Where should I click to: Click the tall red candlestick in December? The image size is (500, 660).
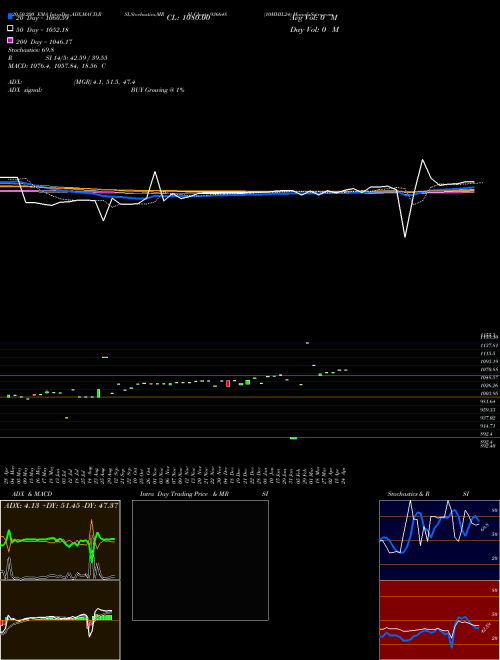click(x=228, y=383)
